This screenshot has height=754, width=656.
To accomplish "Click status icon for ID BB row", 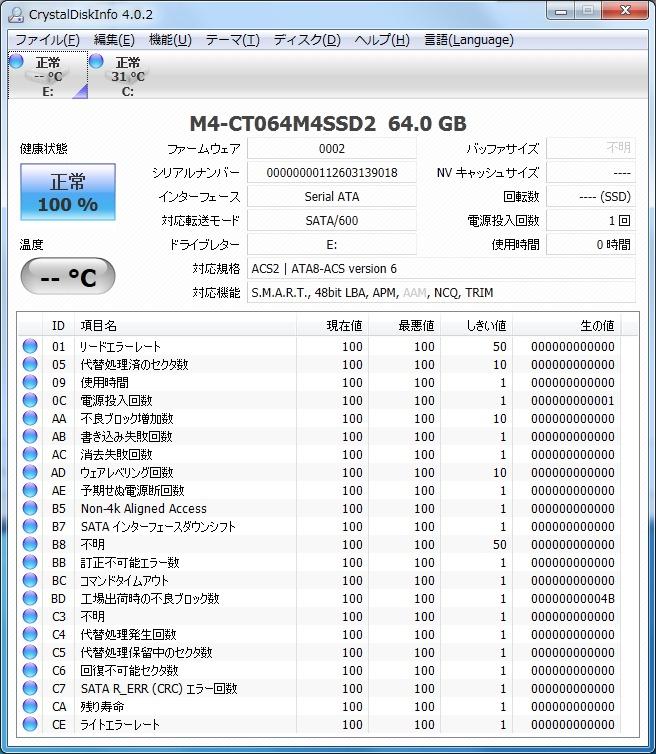I will [x=30, y=562].
